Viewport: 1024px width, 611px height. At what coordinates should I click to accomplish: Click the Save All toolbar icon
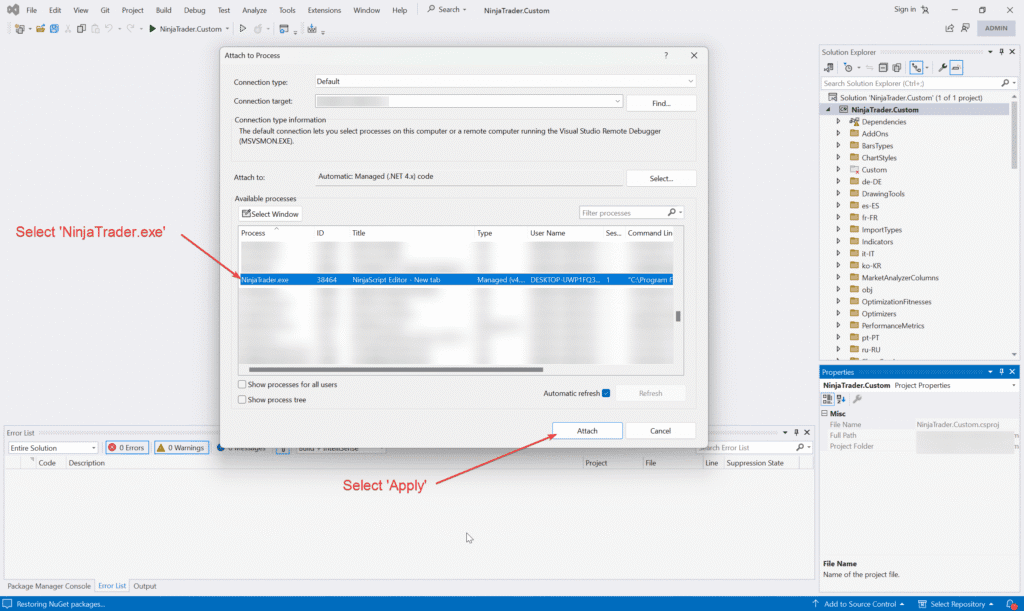click(x=54, y=29)
